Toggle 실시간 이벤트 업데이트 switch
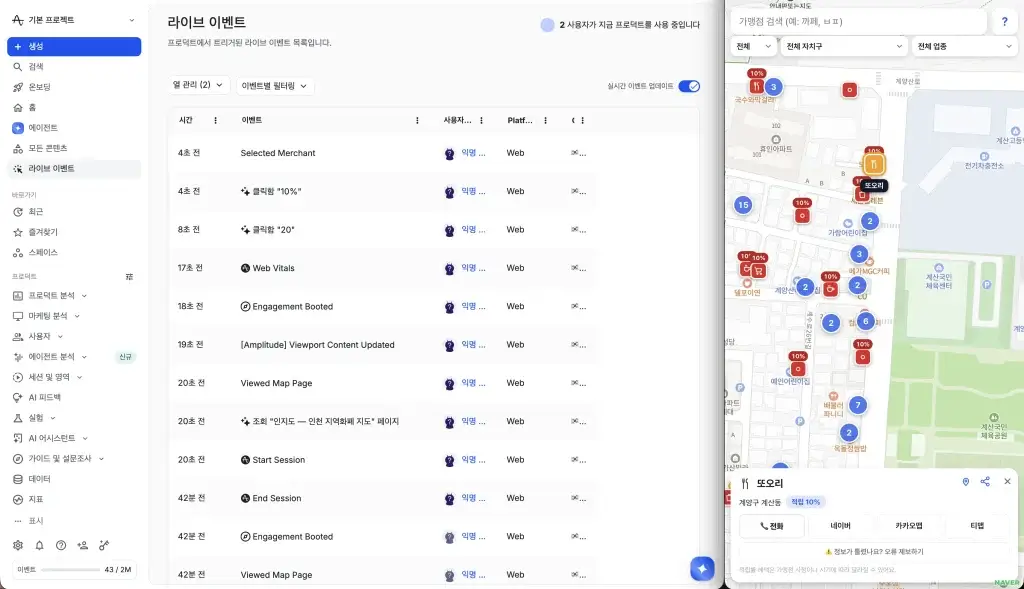Image resolution: width=1024 pixels, height=589 pixels. tap(689, 86)
